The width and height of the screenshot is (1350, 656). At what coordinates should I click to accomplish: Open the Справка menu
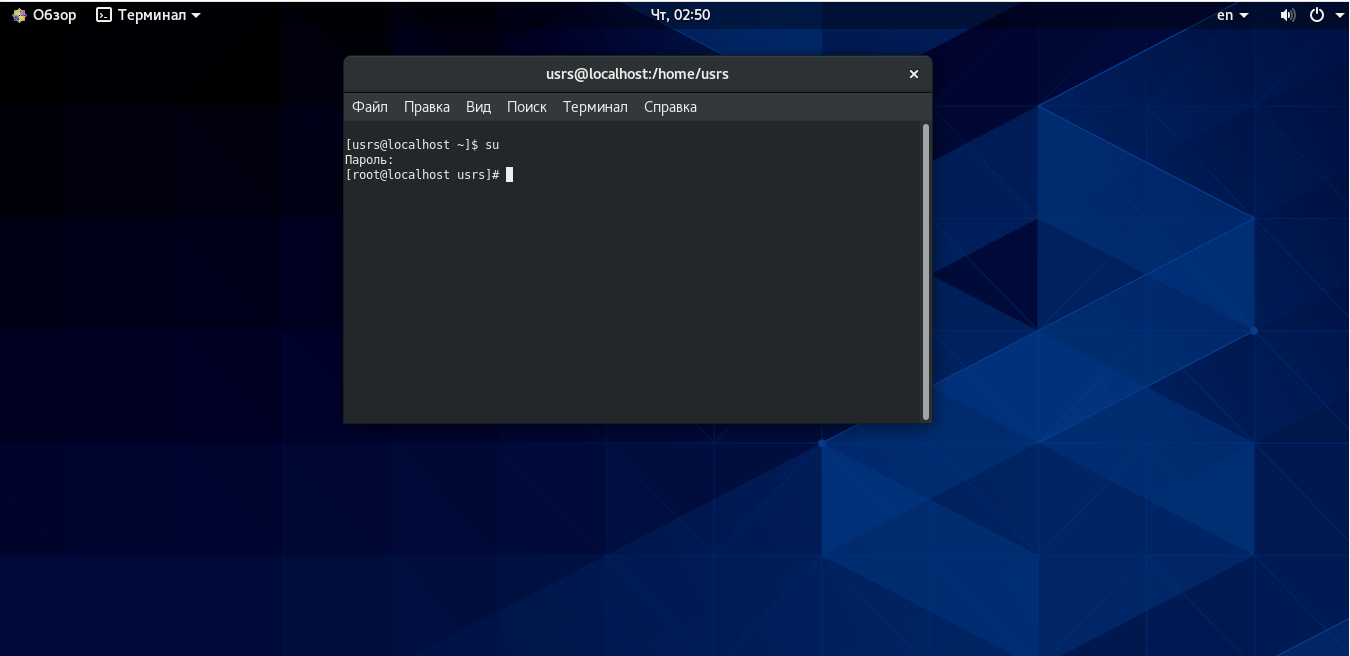click(670, 106)
